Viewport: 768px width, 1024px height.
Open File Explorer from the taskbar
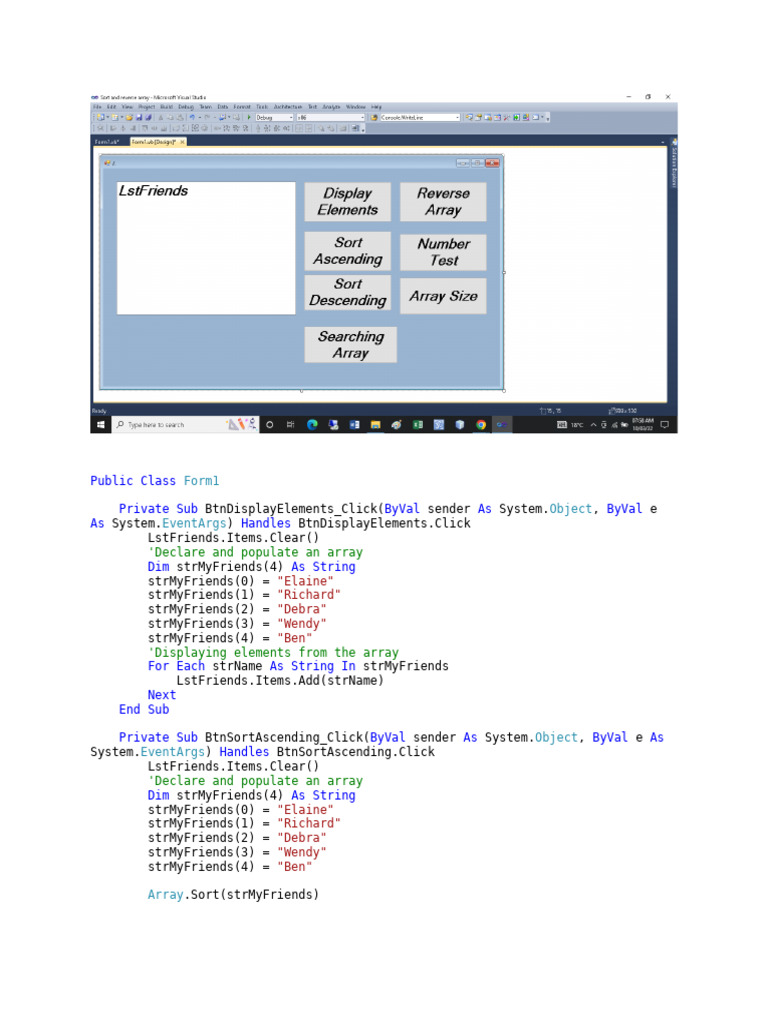click(376, 424)
